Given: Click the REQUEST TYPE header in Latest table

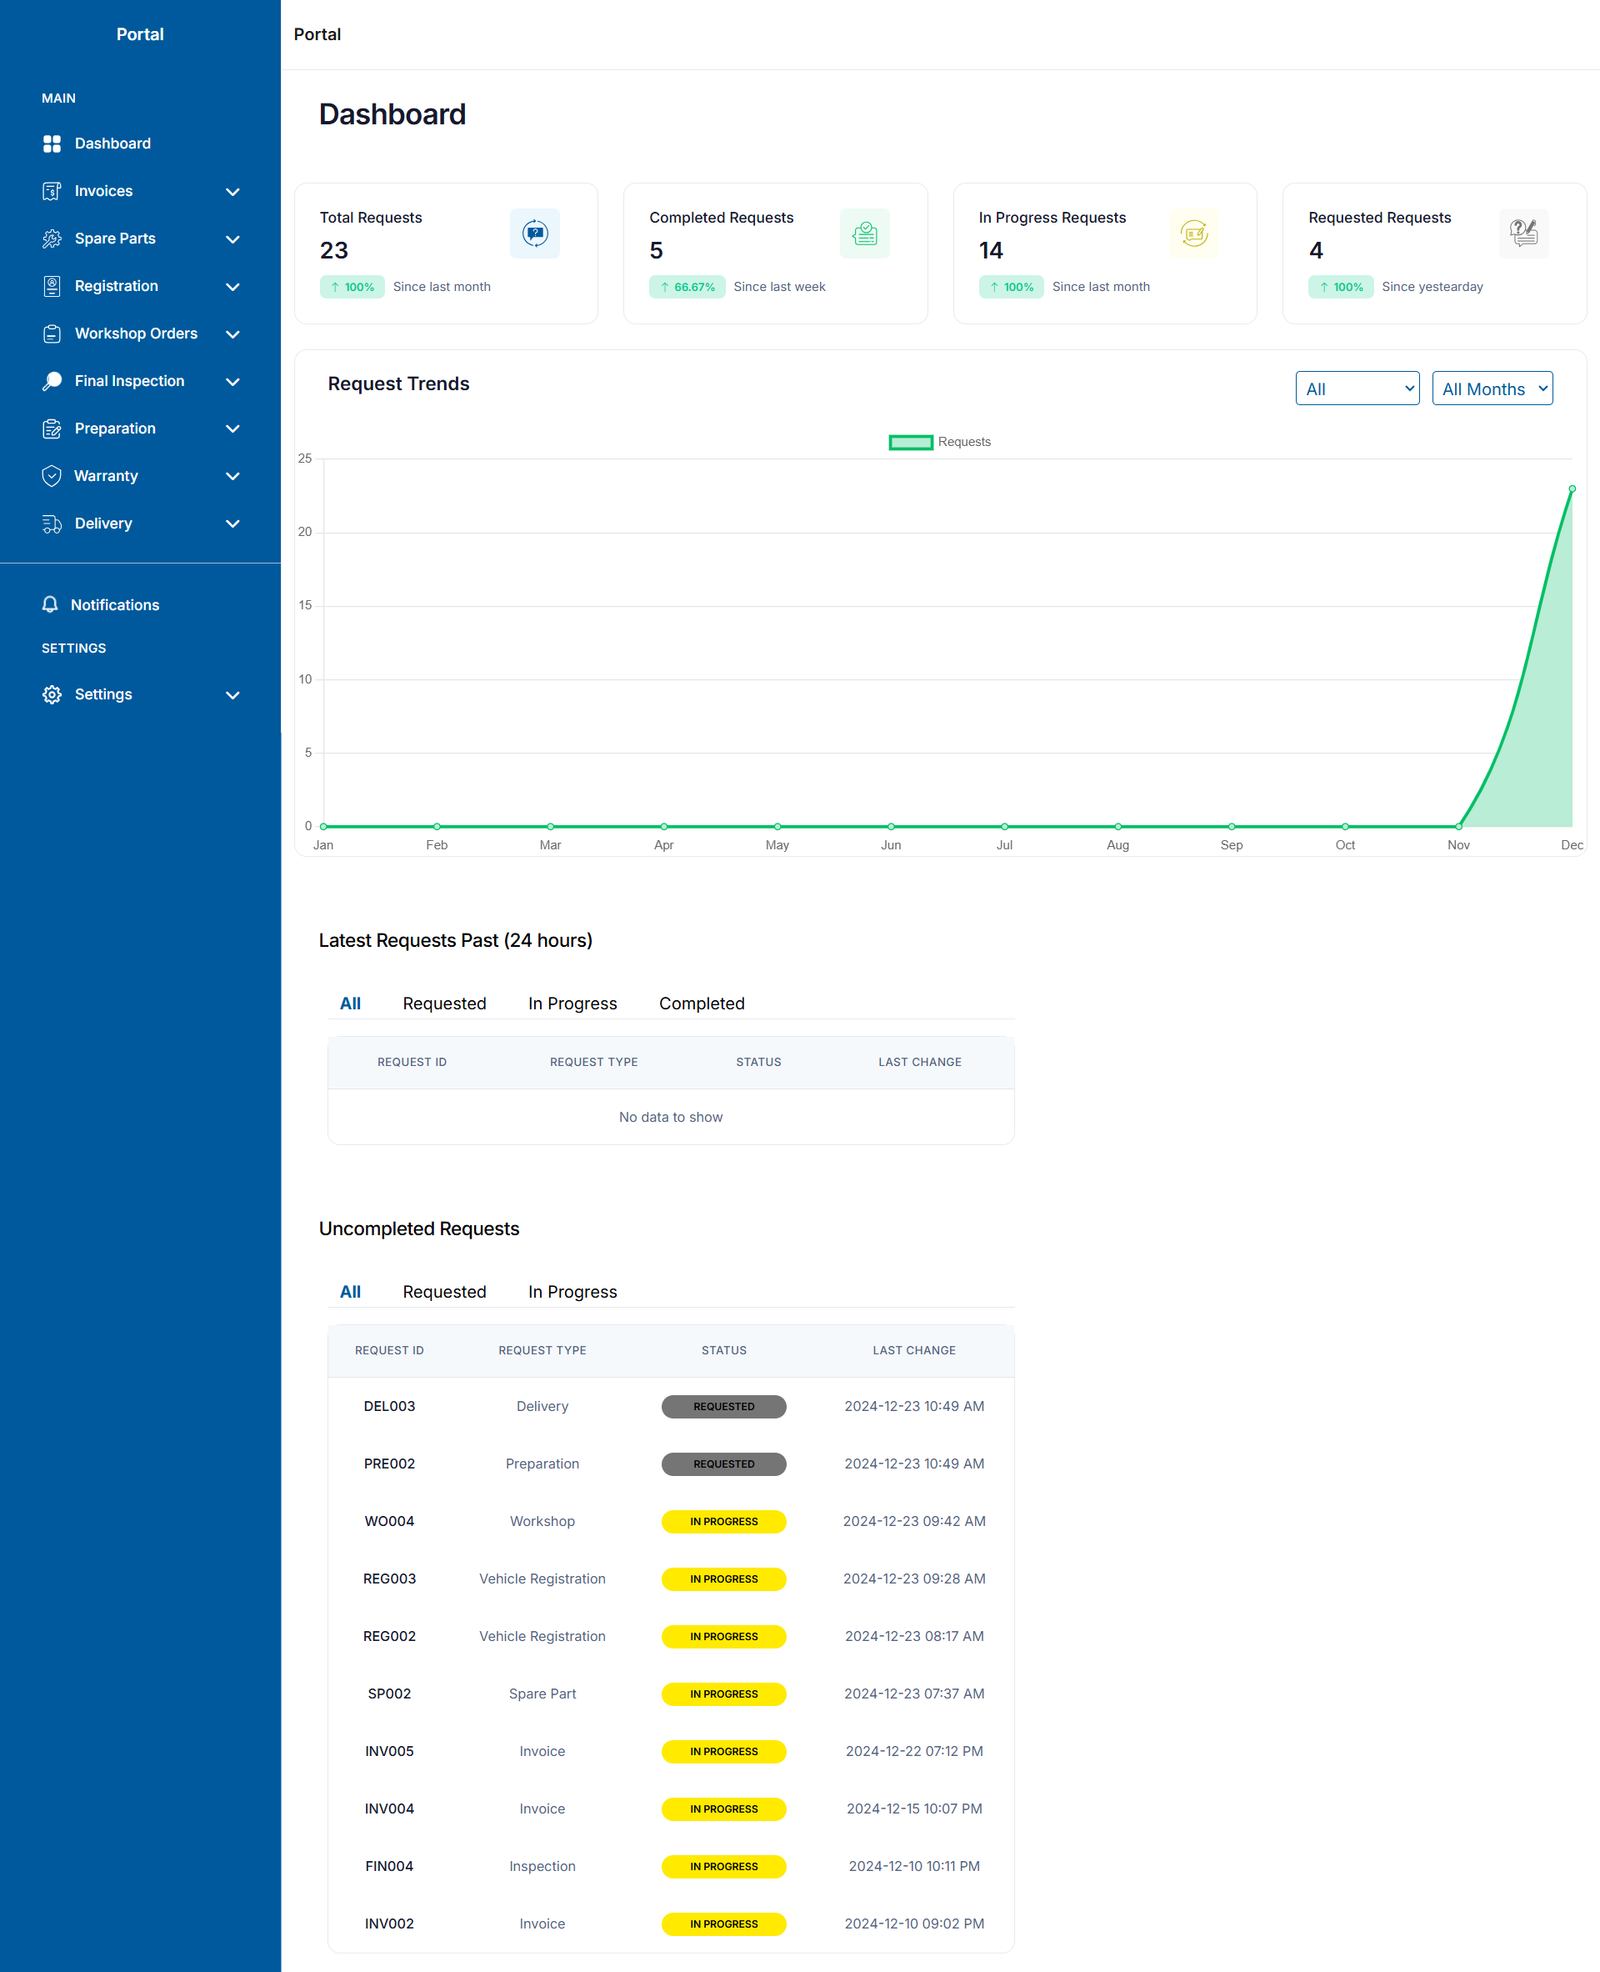Looking at the screenshot, I should click(594, 1063).
